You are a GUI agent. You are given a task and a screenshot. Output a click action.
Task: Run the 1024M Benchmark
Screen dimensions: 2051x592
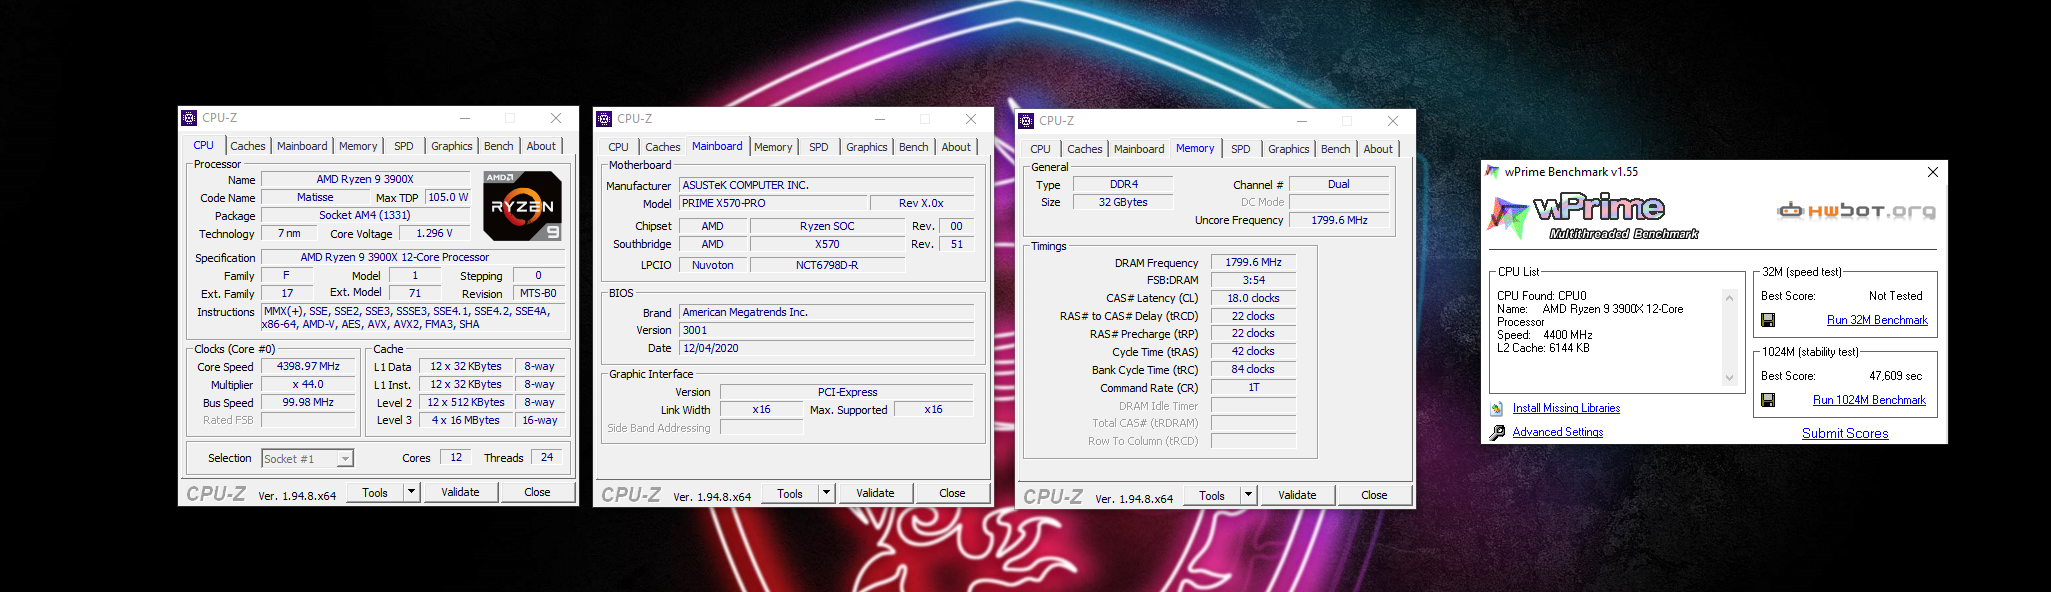pyautogui.click(x=1869, y=400)
